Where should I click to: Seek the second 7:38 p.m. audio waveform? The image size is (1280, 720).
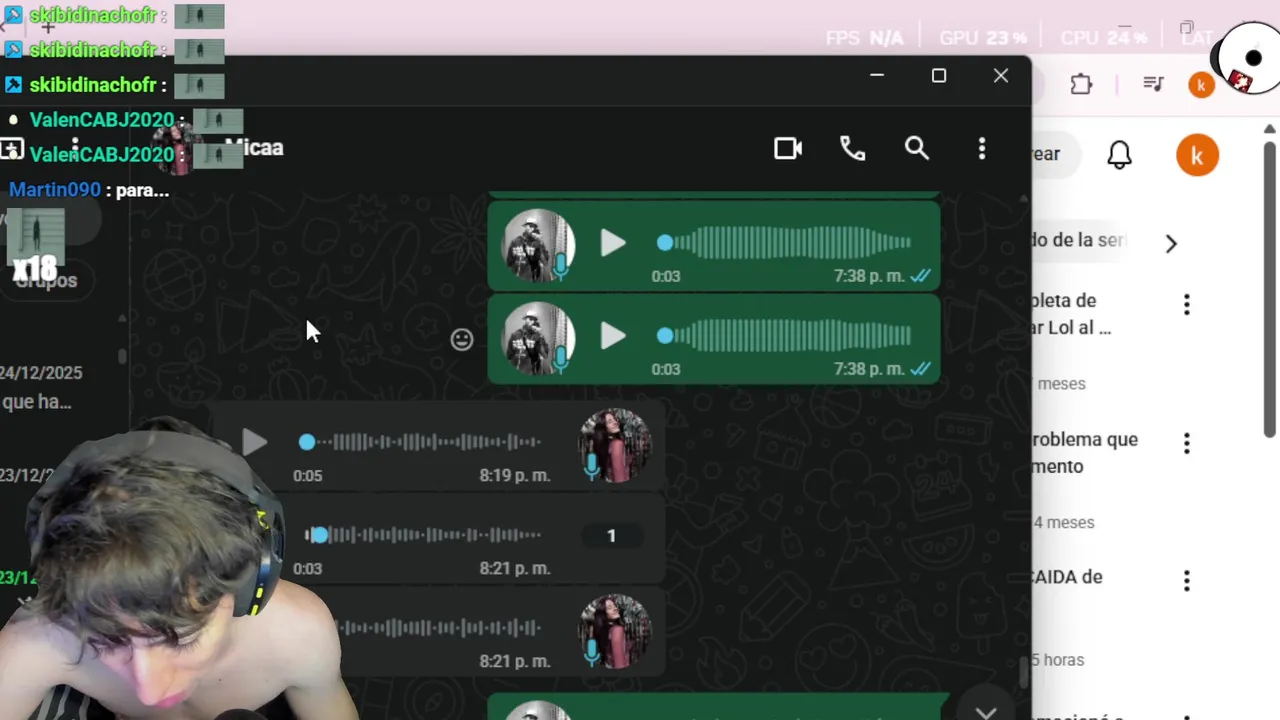coord(785,336)
